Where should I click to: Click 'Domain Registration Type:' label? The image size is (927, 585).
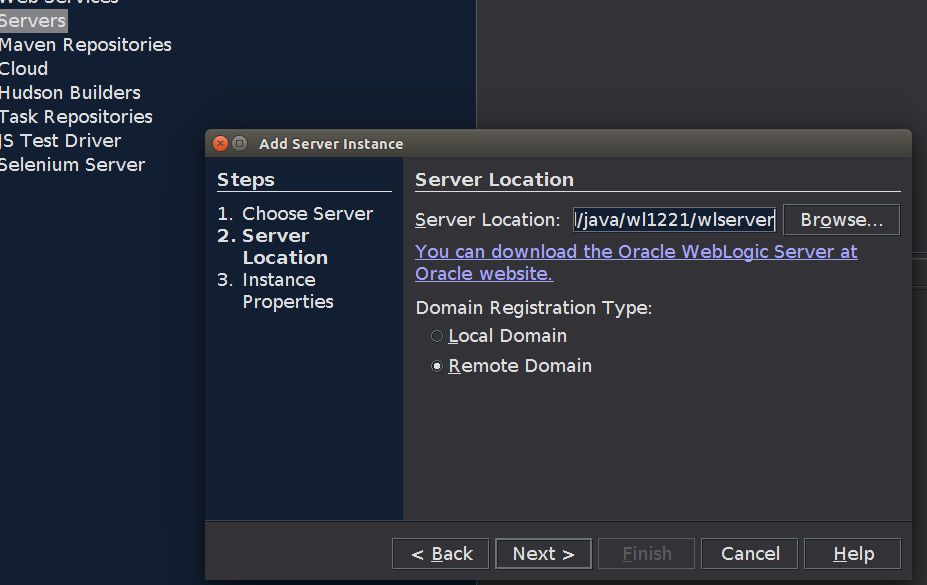click(x=534, y=308)
